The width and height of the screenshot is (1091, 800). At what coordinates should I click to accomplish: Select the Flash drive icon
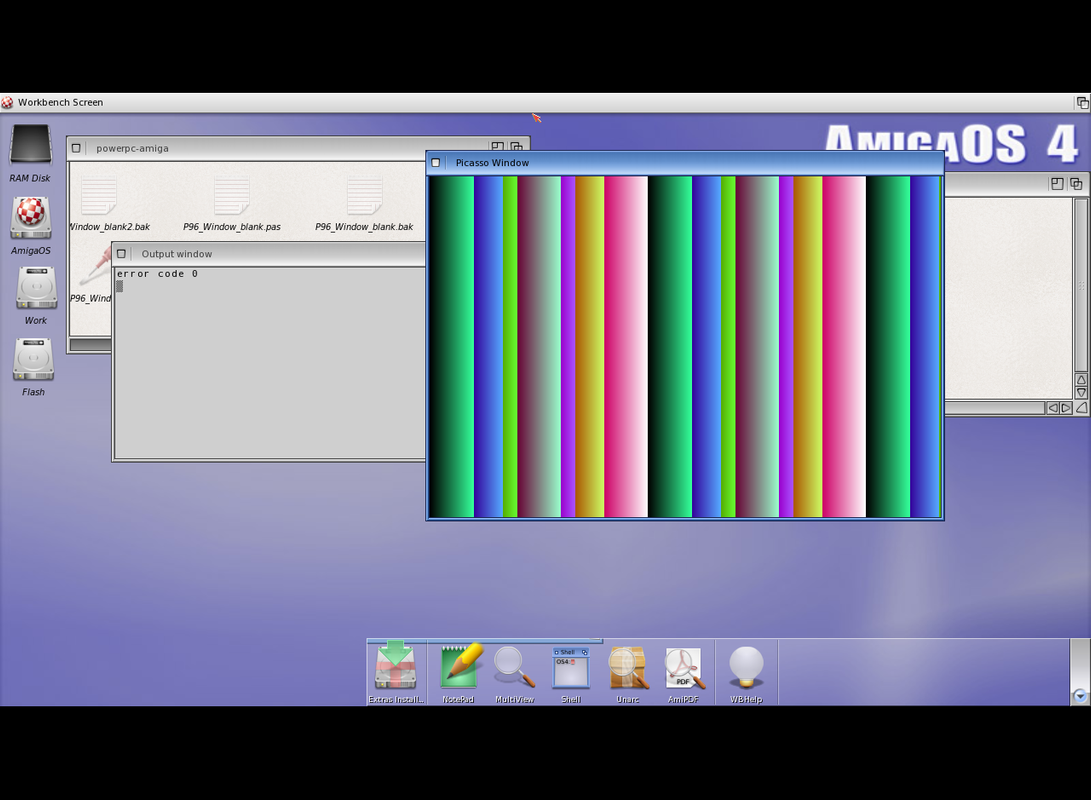pyautogui.click(x=33, y=360)
